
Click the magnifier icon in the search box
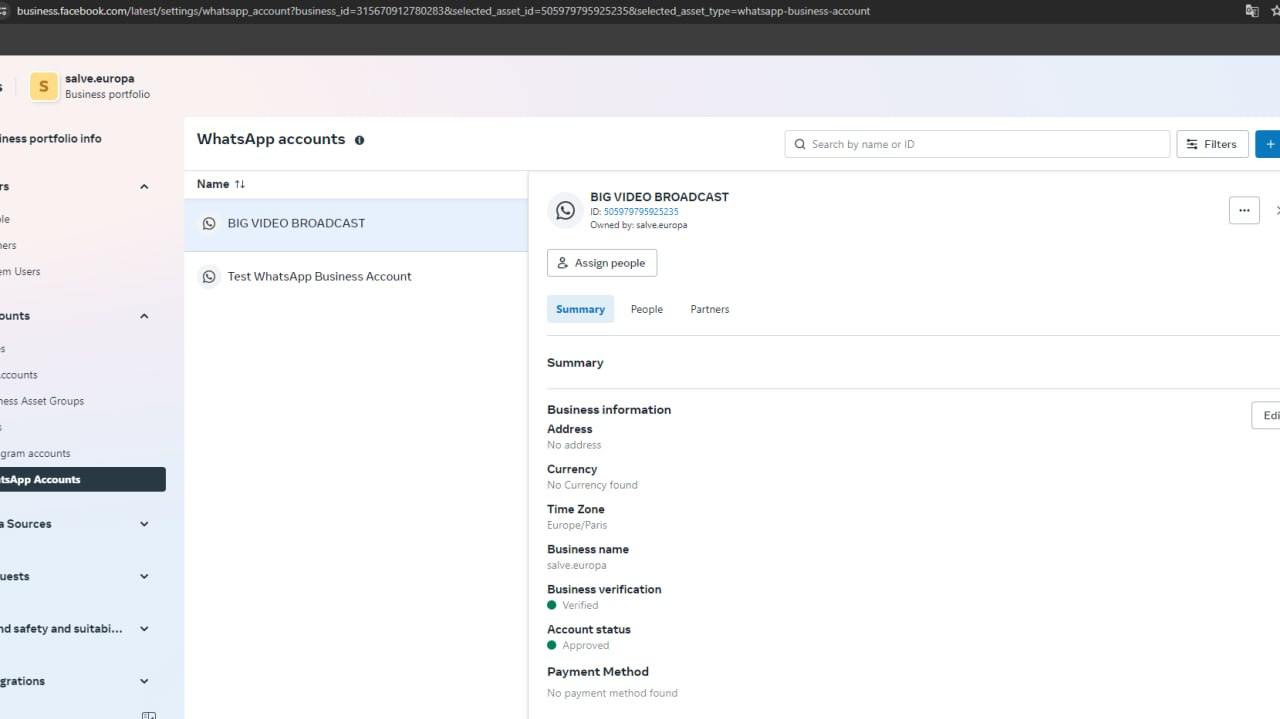pos(800,144)
